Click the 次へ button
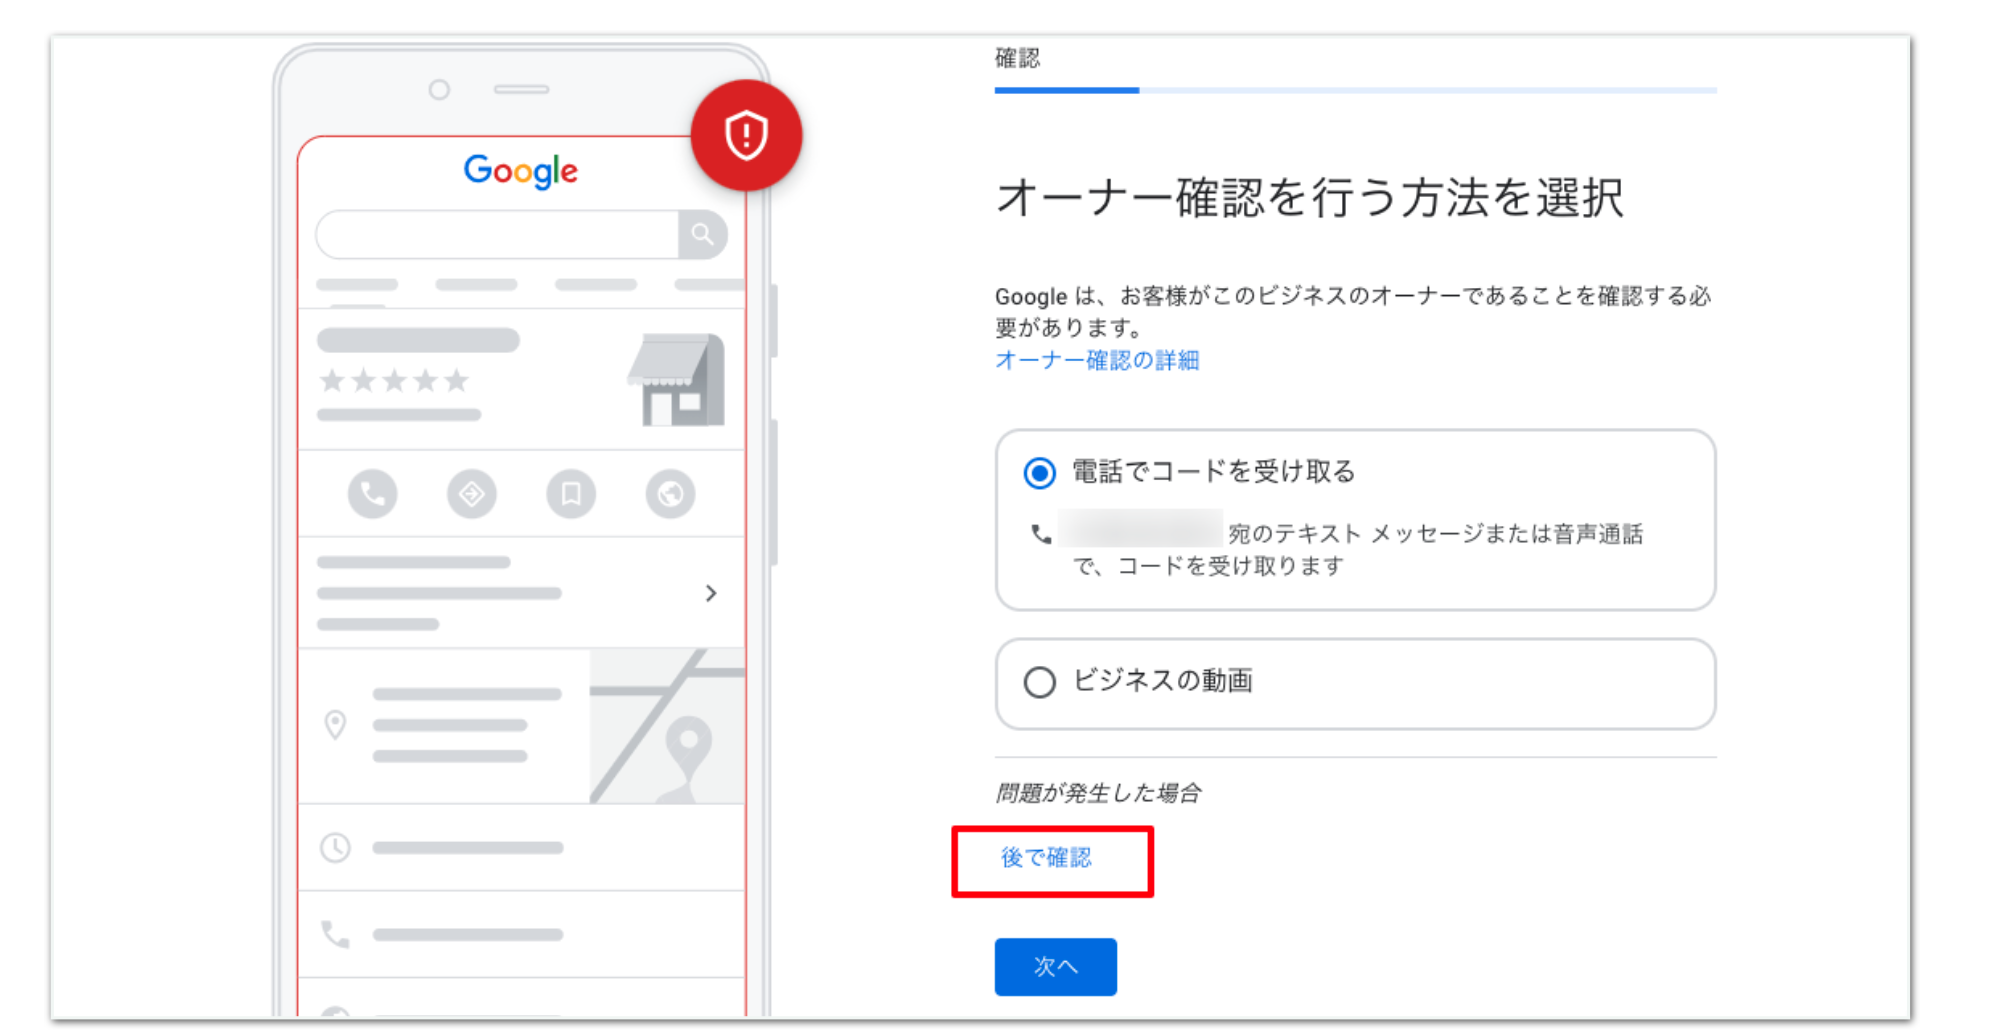 pos(1055,966)
